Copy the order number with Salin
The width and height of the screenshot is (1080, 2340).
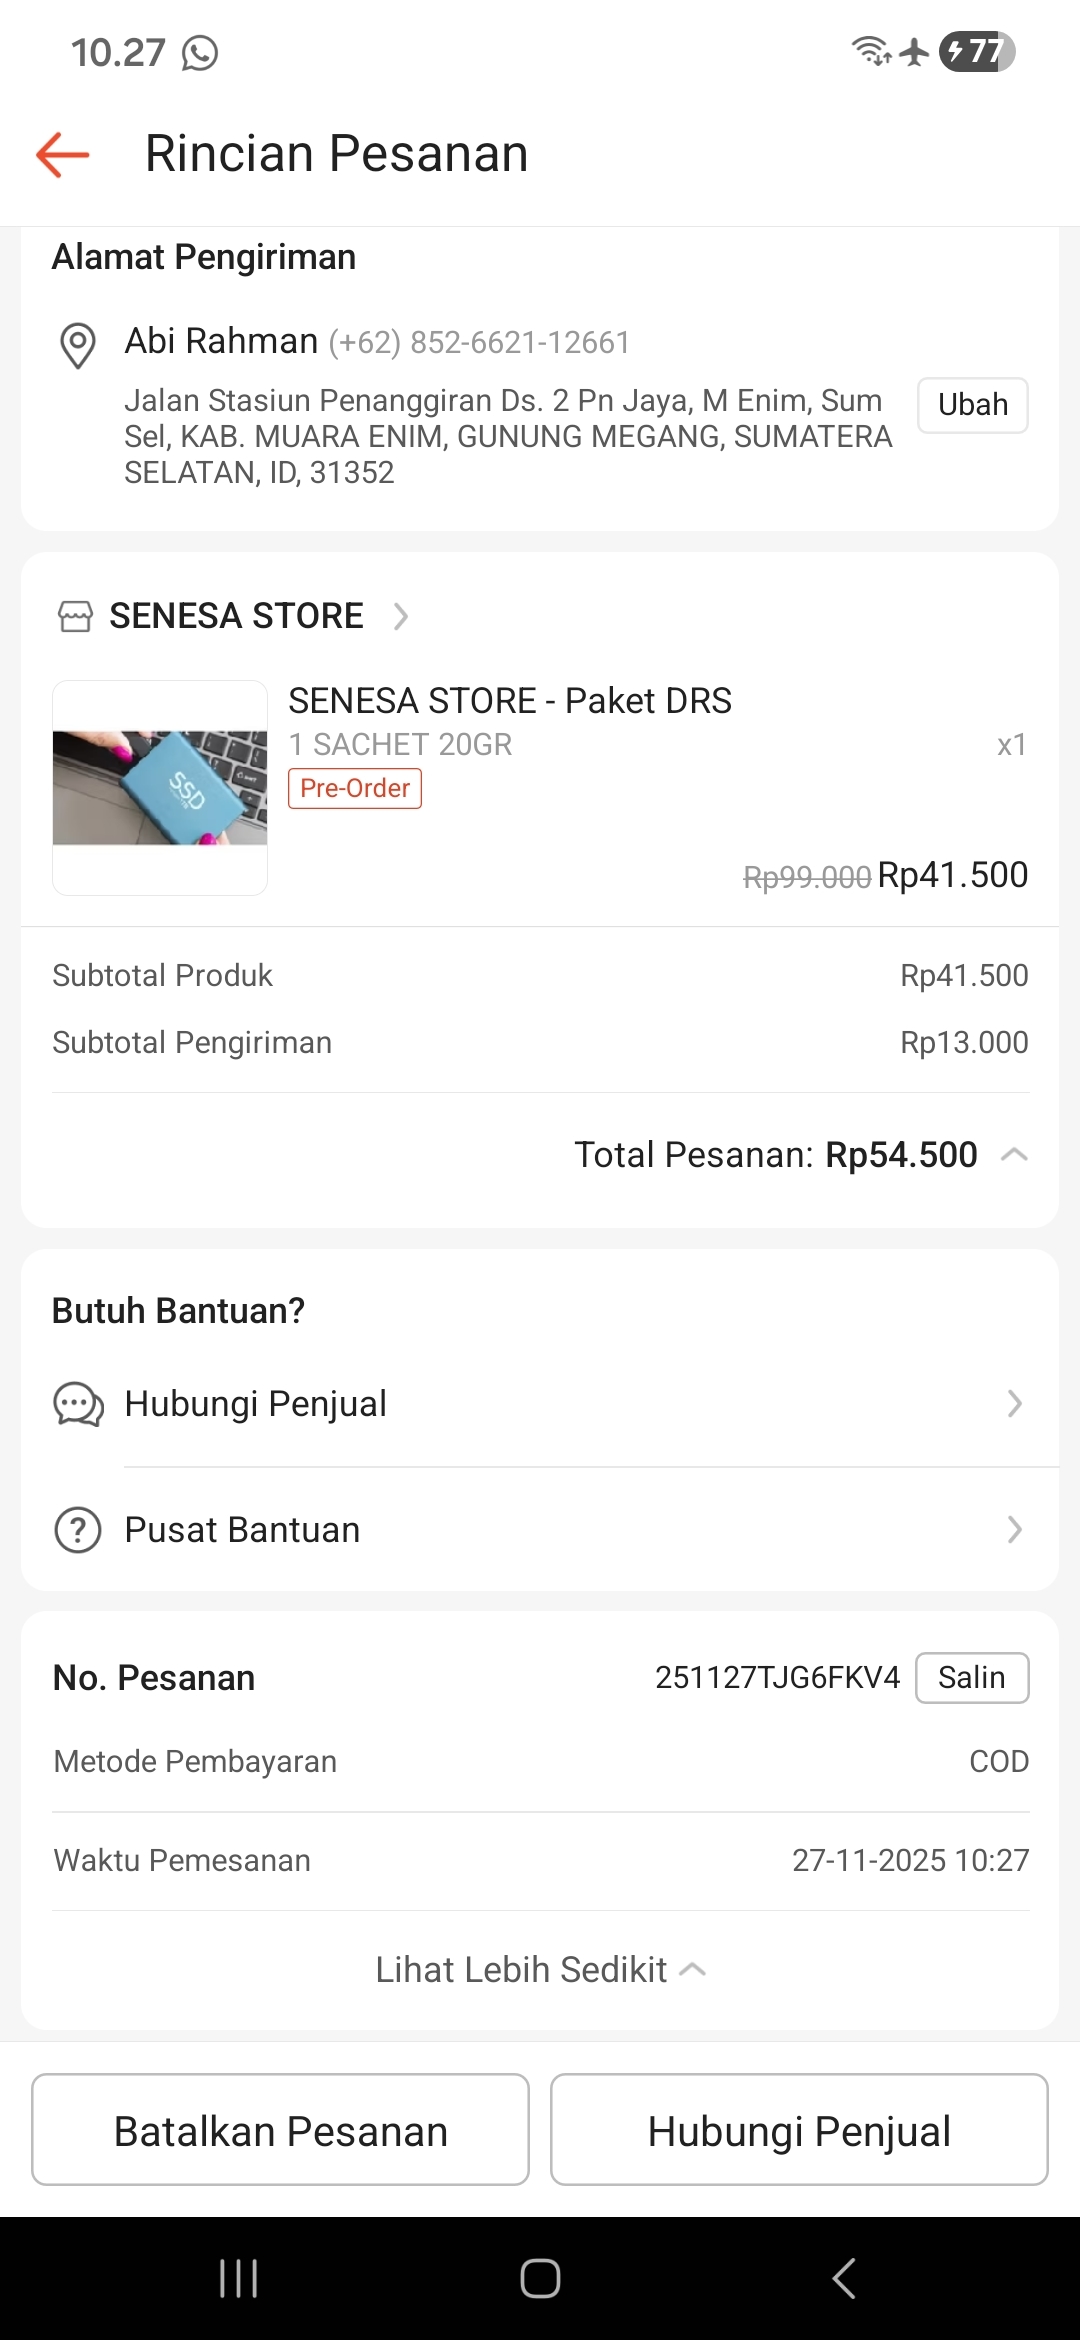pyautogui.click(x=971, y=1677)
